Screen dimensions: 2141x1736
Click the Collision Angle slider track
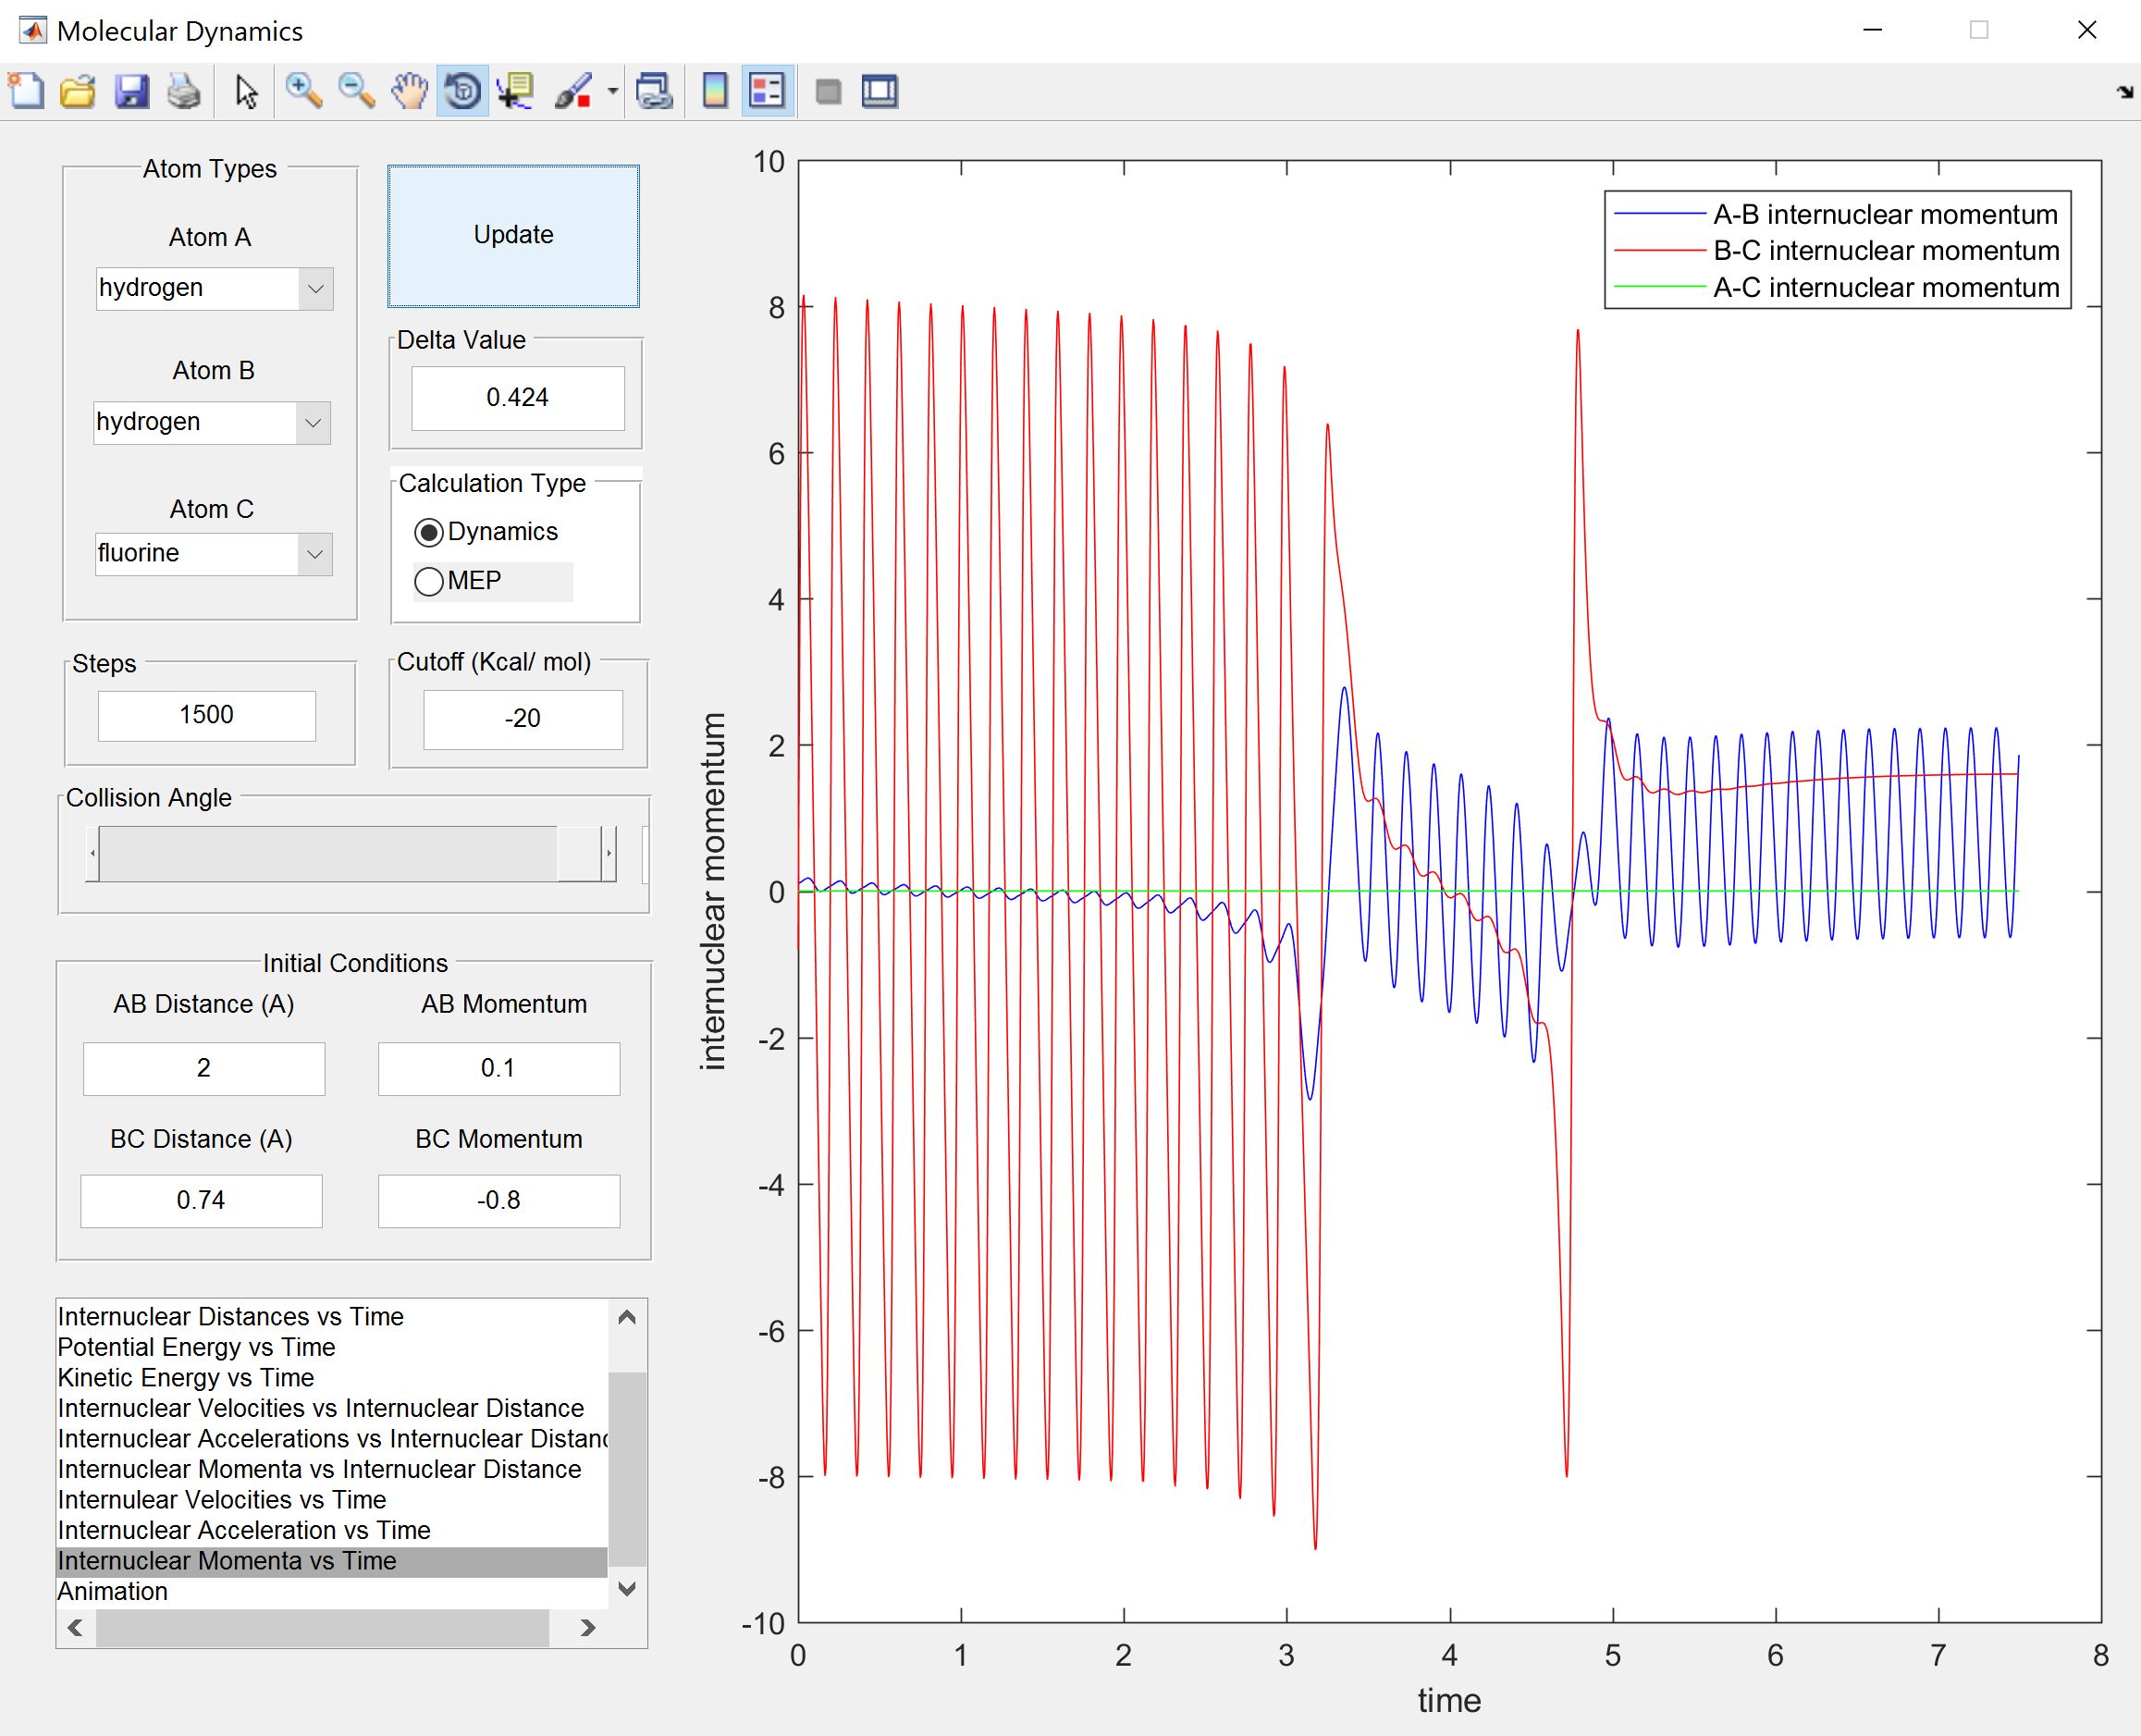[x=327, y=853]
